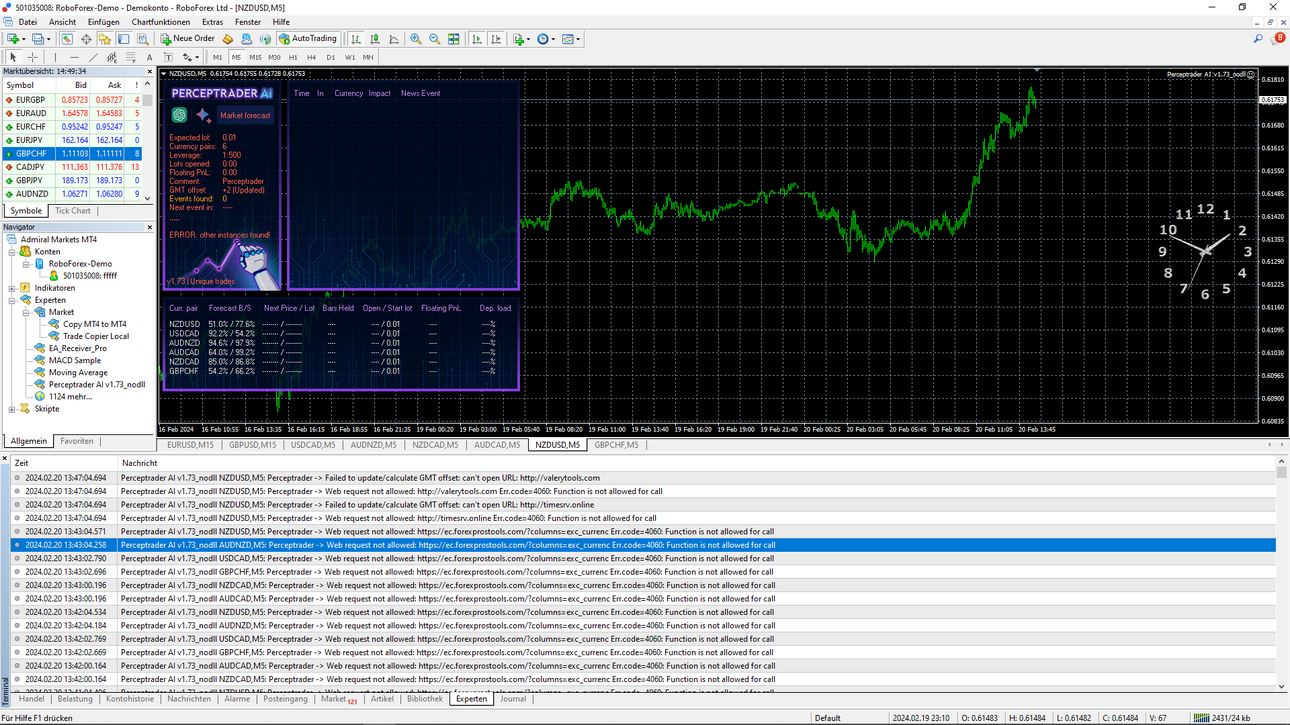Image resolution: width=1290 pixels, height=725 pixels.
Task: Click the tile windows icon
Action: point(453,39)
